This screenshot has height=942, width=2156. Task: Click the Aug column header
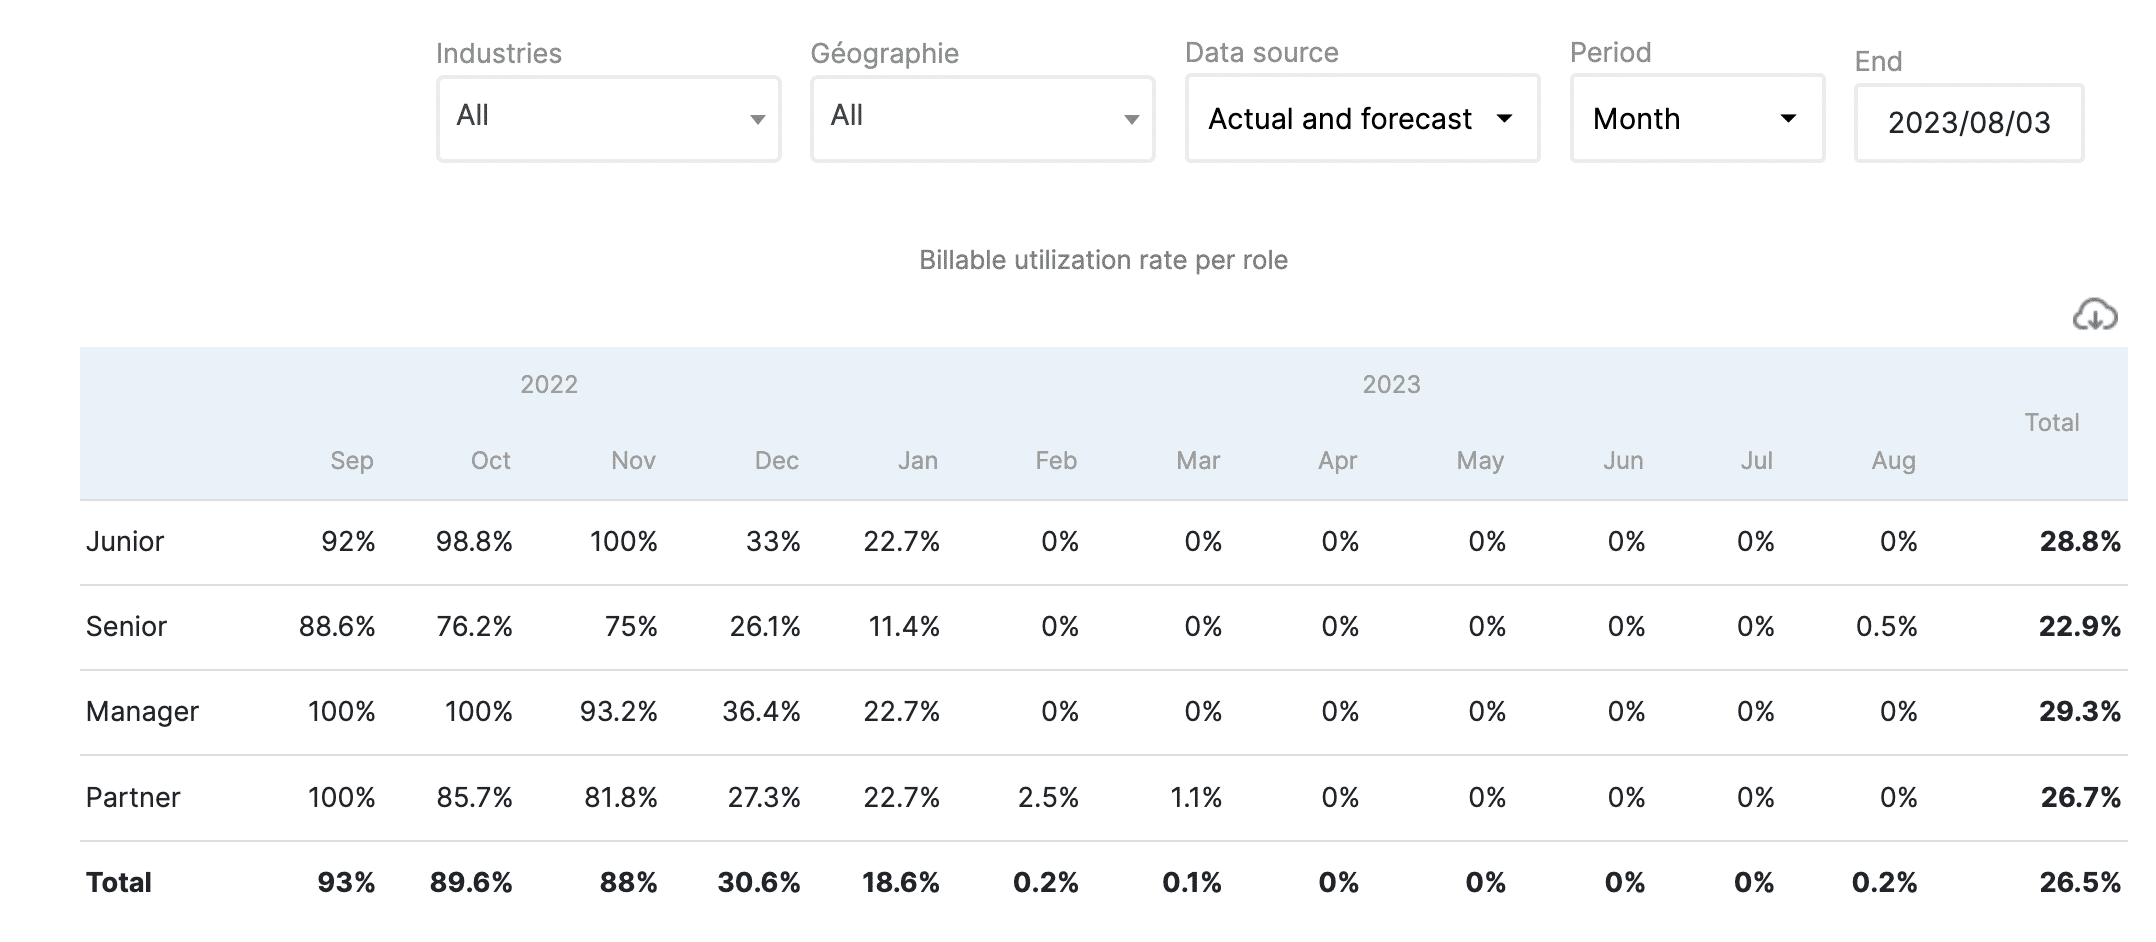1893,461
